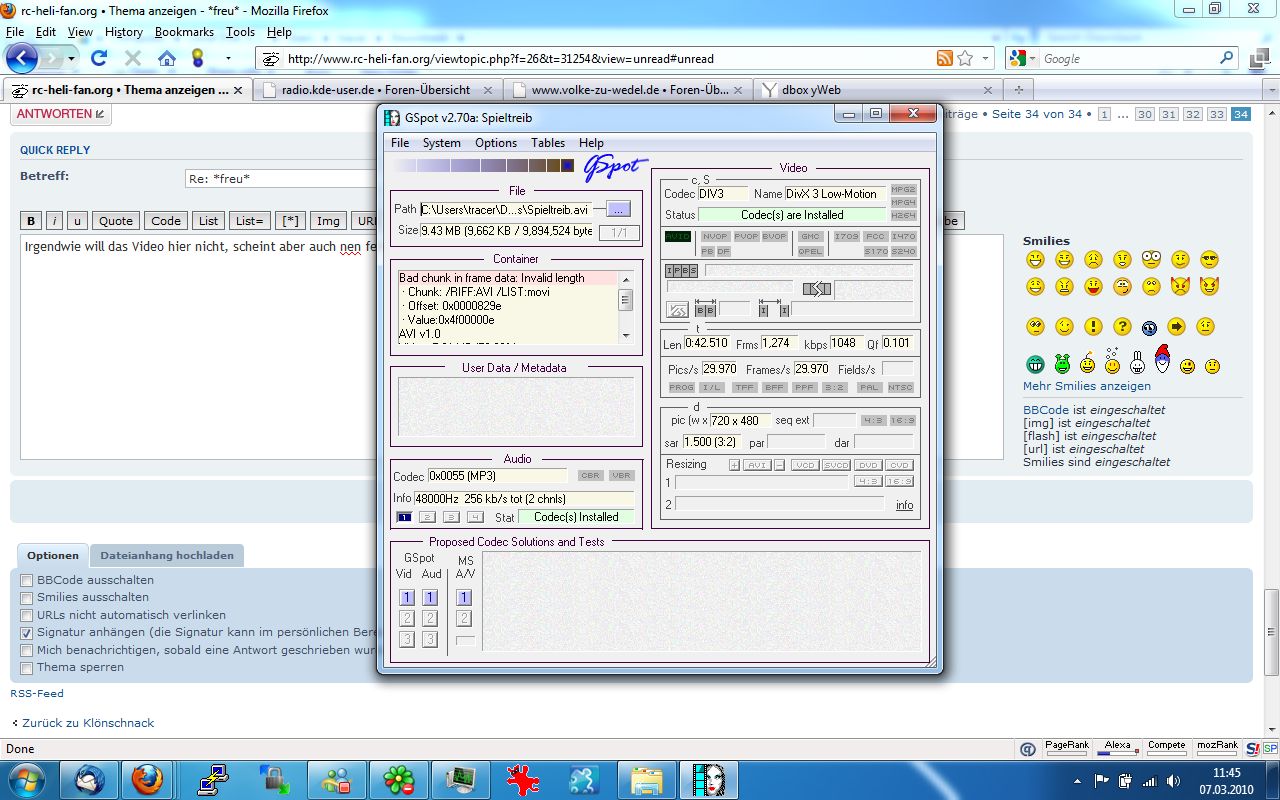Click the RSS-Feed link
Screen dimensions: 1280x800
(x=37, y=693)
